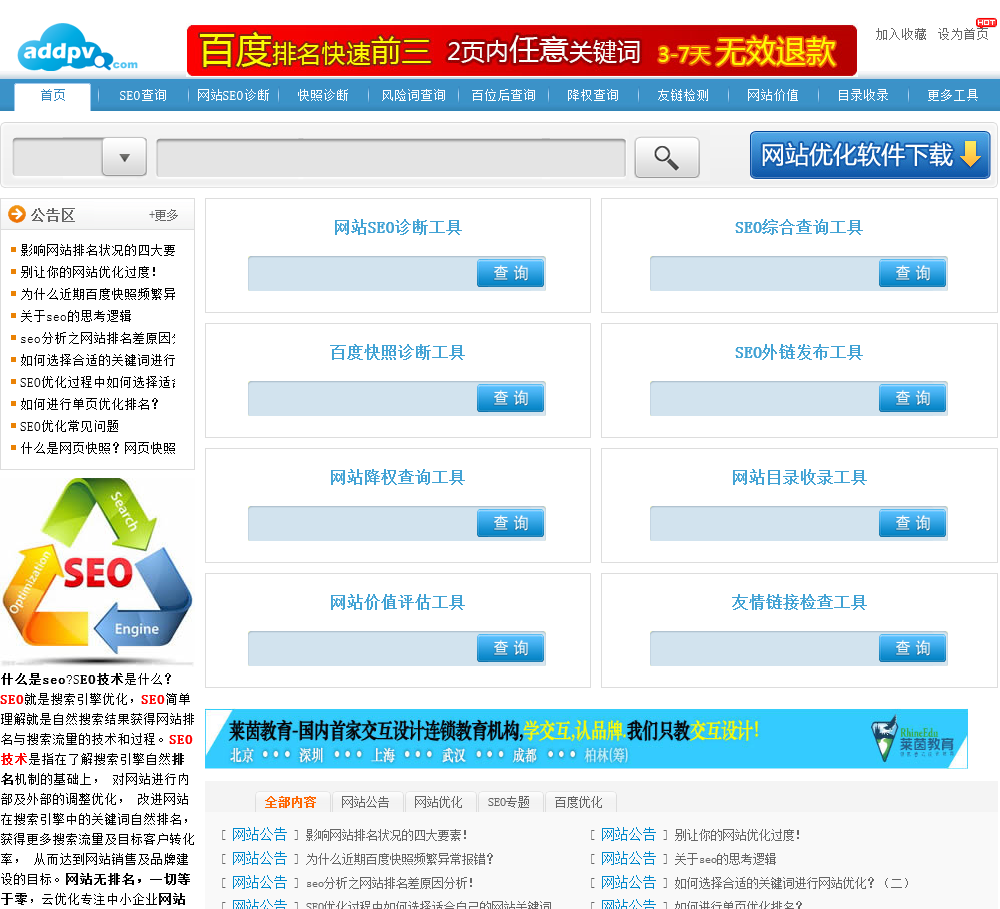The width and height of the screenshot is (1000, 909).
Task: Click the 友情链接检查工具 input field
Action: [x=764, y=648]
